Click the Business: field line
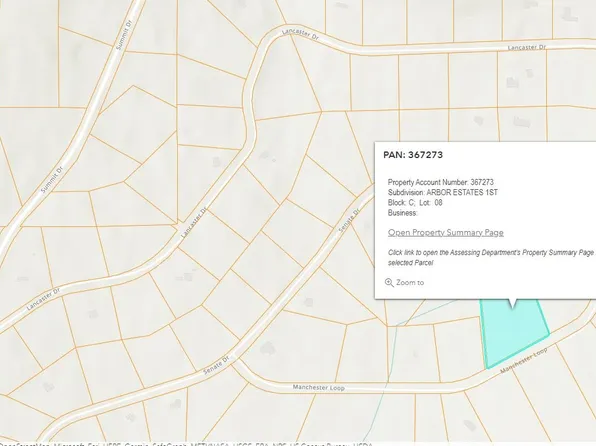This screenshot has width=596, height=446. click(403, 213)
